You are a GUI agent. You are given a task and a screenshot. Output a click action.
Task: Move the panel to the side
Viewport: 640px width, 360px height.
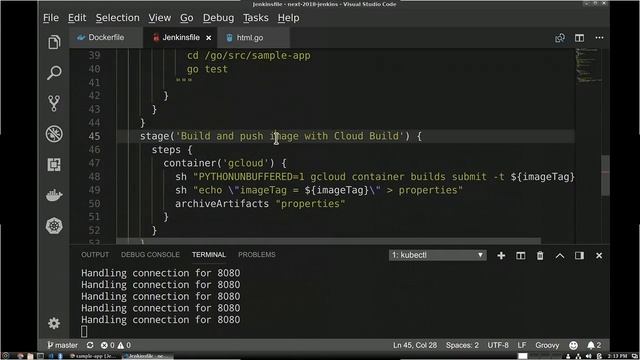pyautogui.click(x=579, y=256)
